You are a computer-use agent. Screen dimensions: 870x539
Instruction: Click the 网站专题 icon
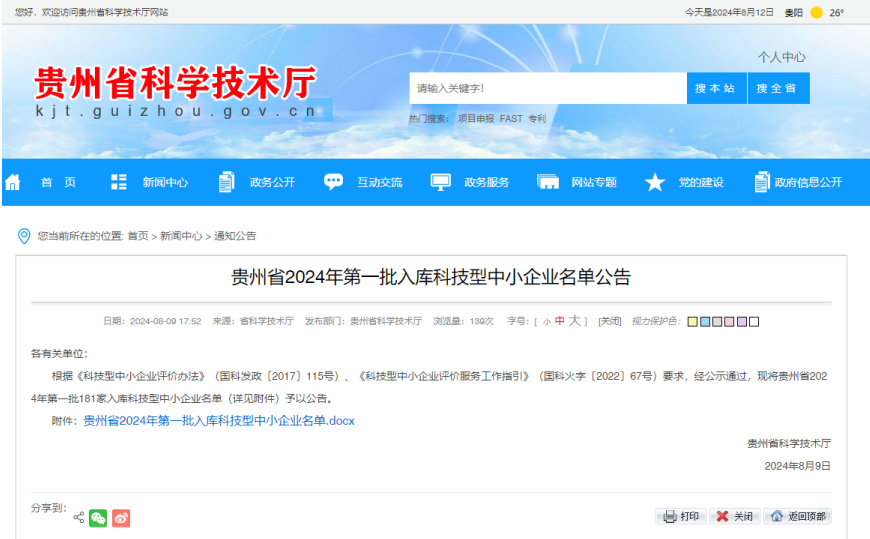pos(547,182)
